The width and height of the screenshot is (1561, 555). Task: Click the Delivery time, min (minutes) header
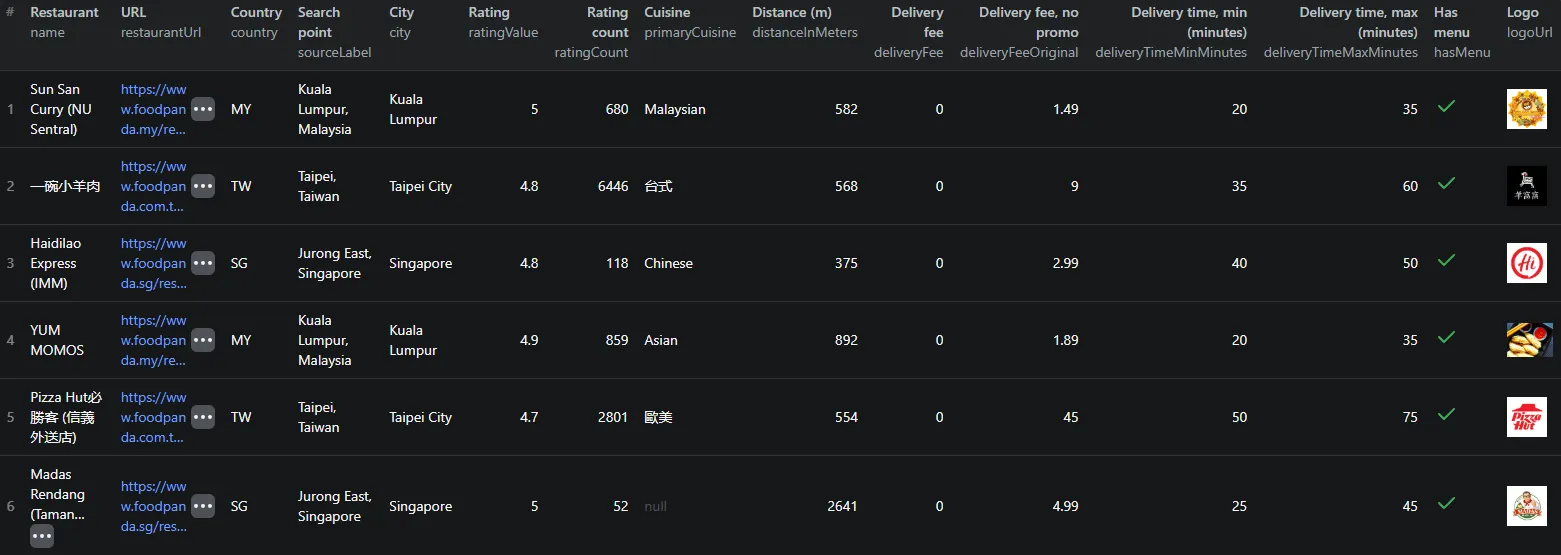click(x=1171, y=32)
